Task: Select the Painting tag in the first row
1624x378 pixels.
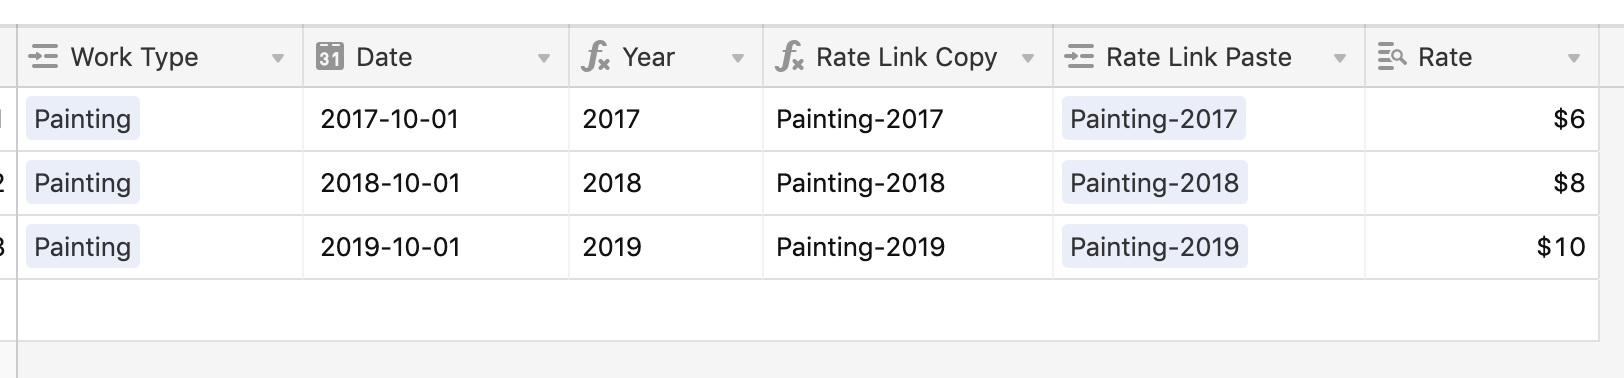Action: coord(83,119)
